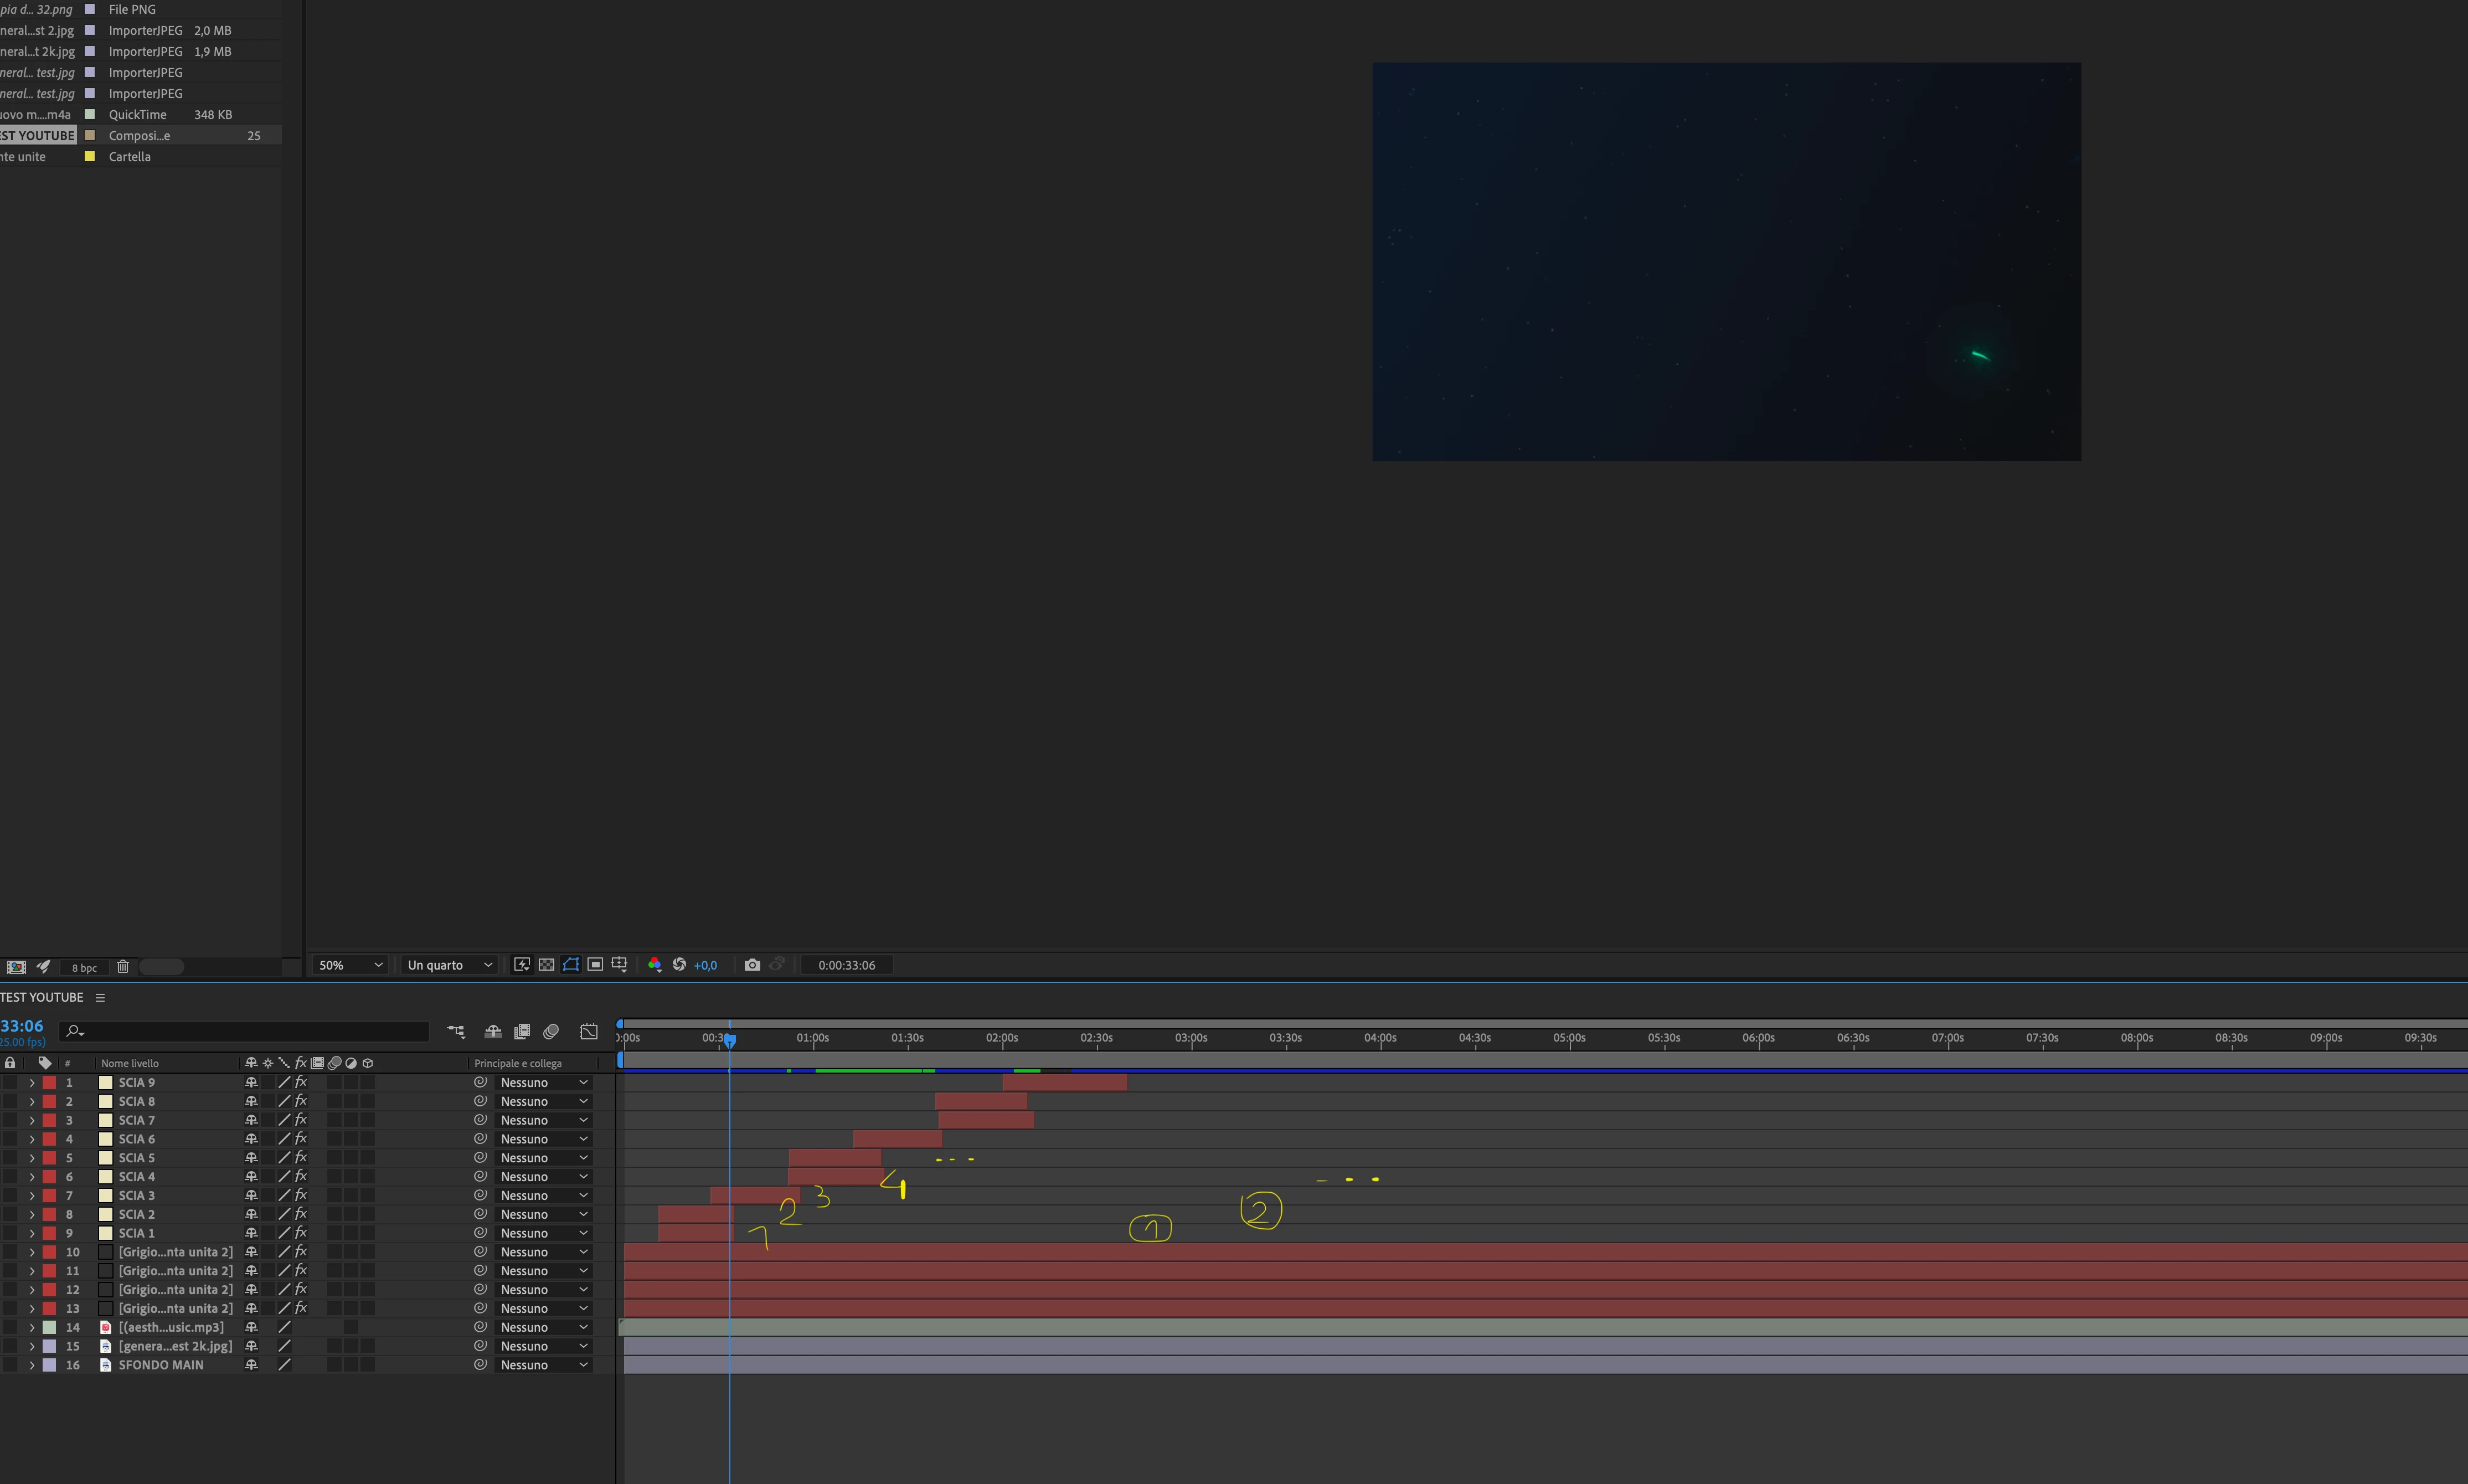Click the composition mini-flowchart icon
Image resolution: width=2468 pixels, height=1484 pixels.
456,1031
